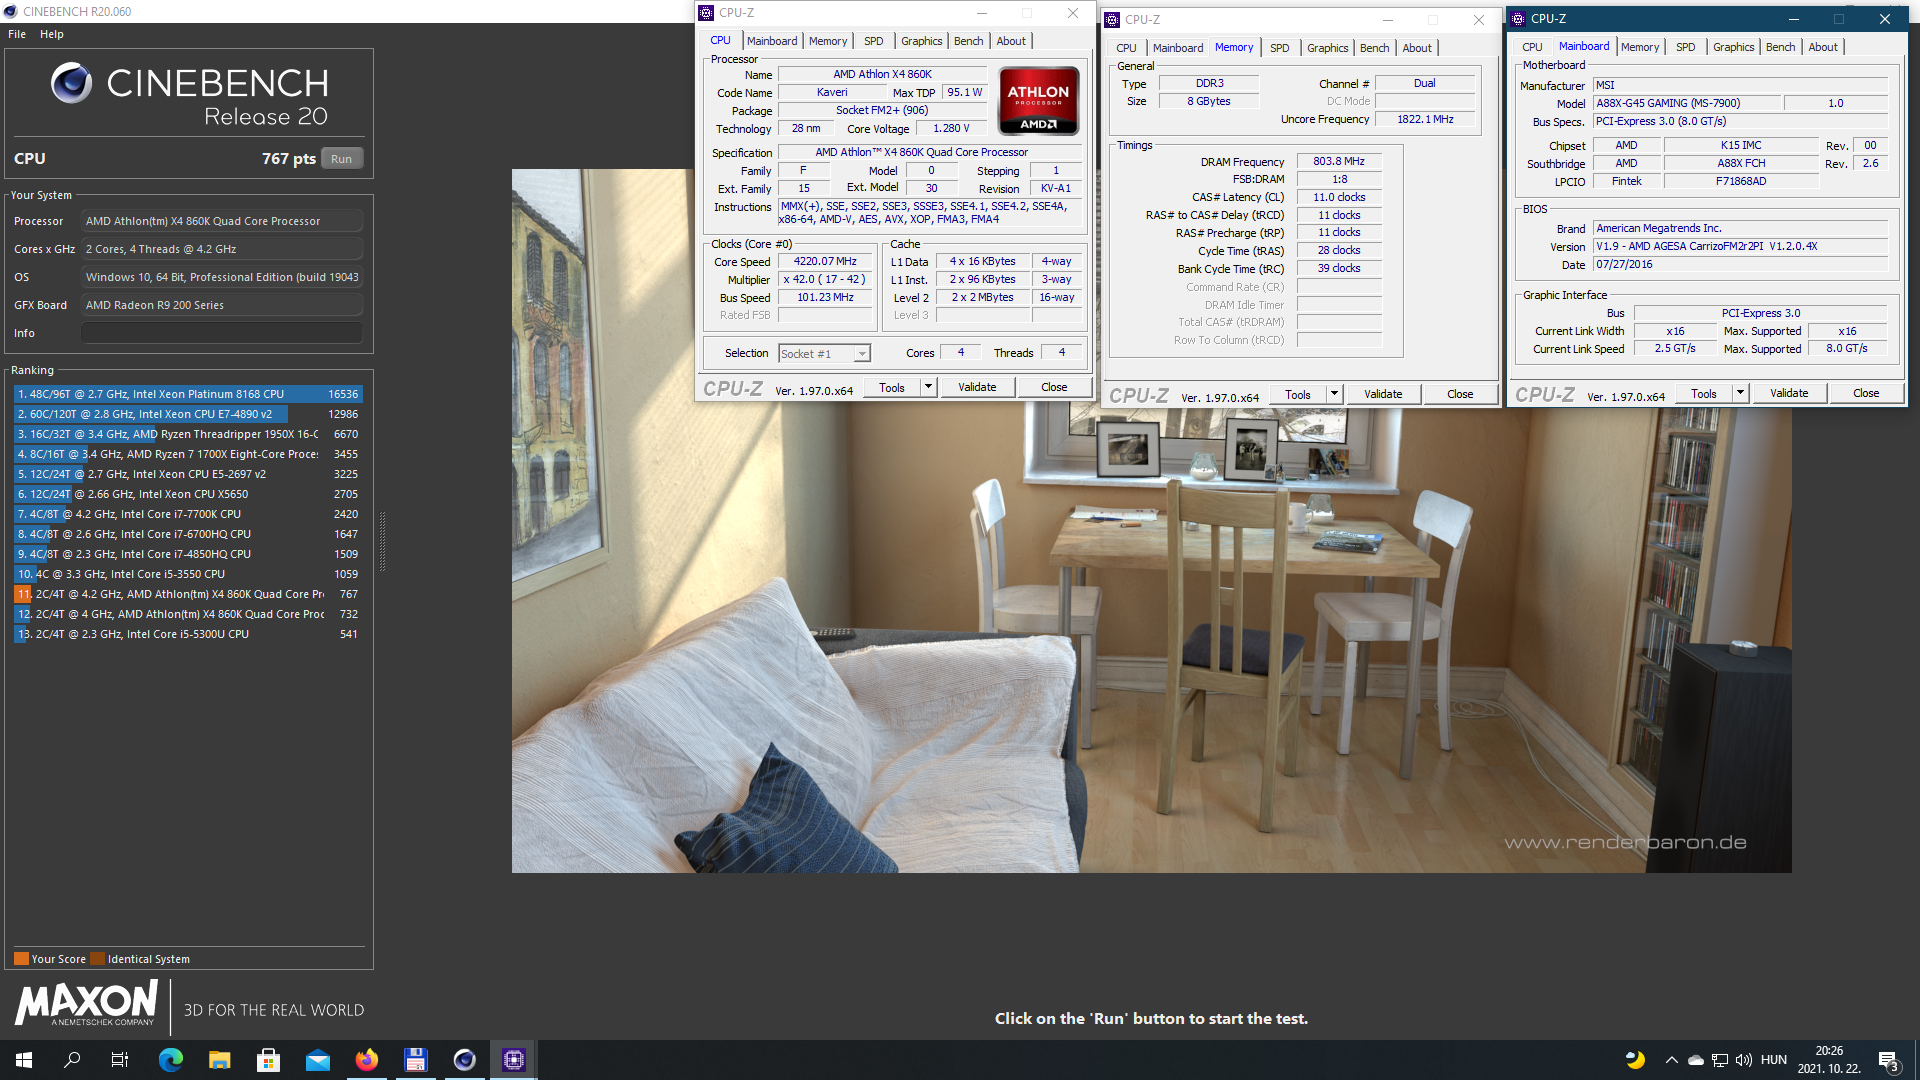Switch to Mainboard tab in first CPU-Z
Viewport: 1920px width, 1080px height.
point(772,41)
